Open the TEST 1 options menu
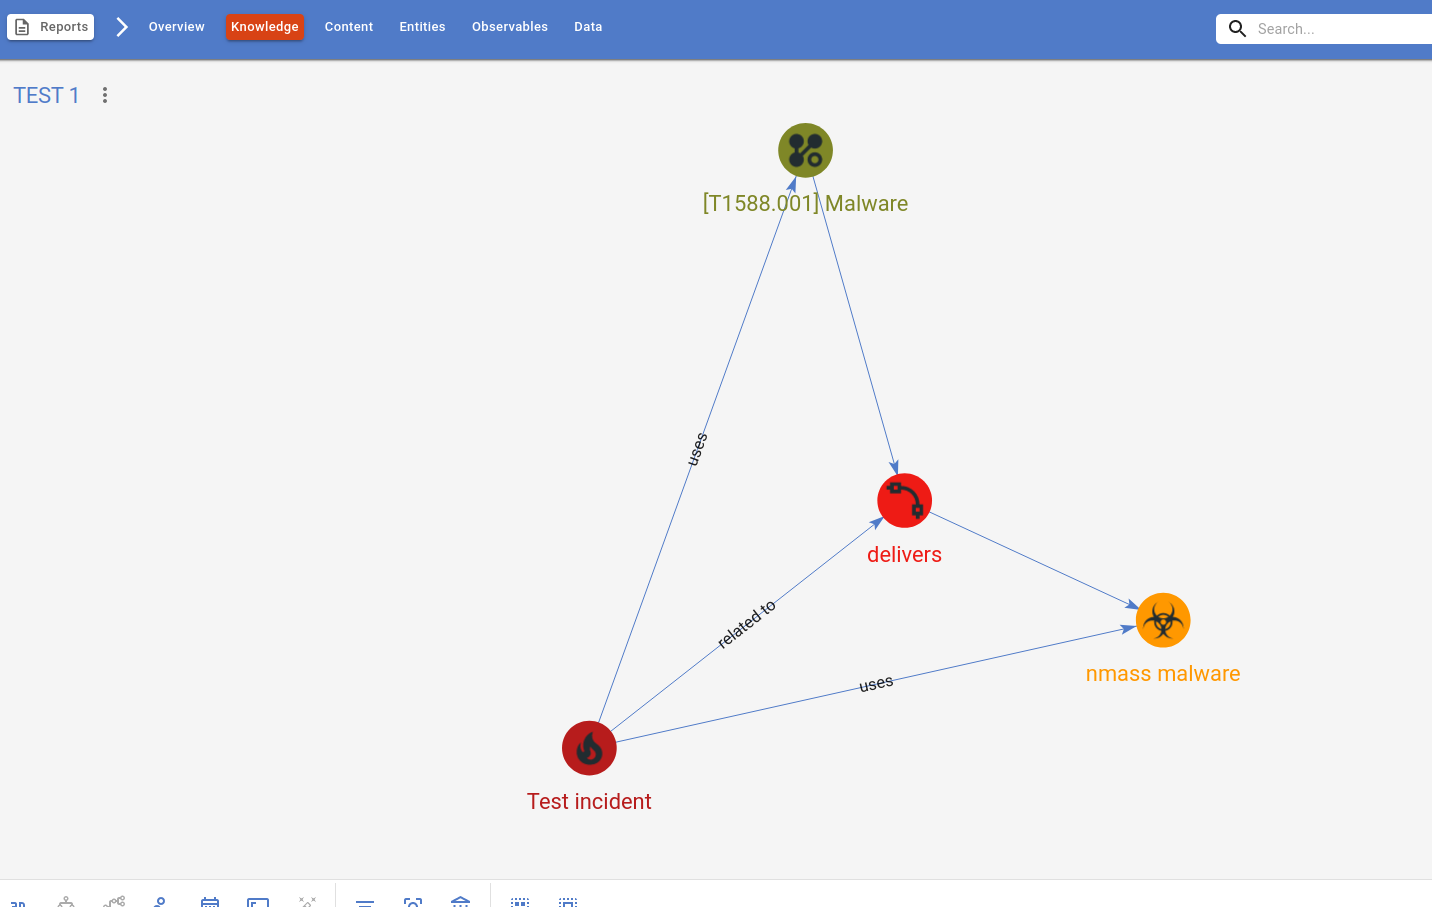Screen dimensions: 1432x907 pos(105,94)
